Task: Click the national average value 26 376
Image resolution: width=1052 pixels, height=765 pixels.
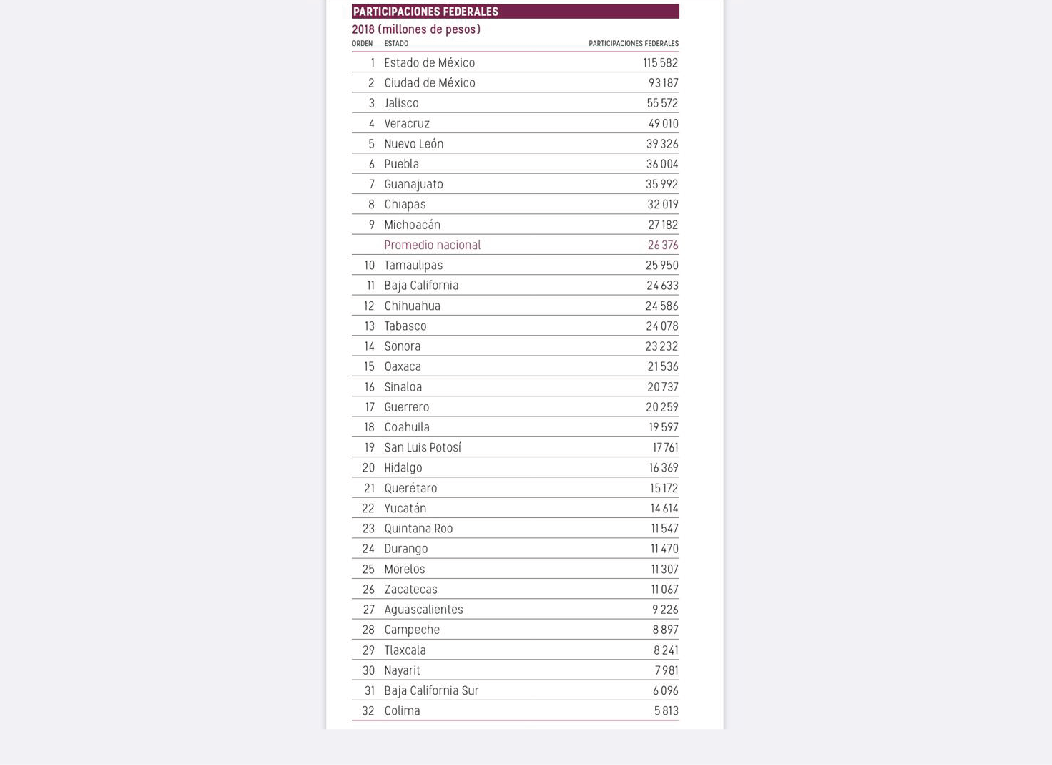Action: pos(662,245)
